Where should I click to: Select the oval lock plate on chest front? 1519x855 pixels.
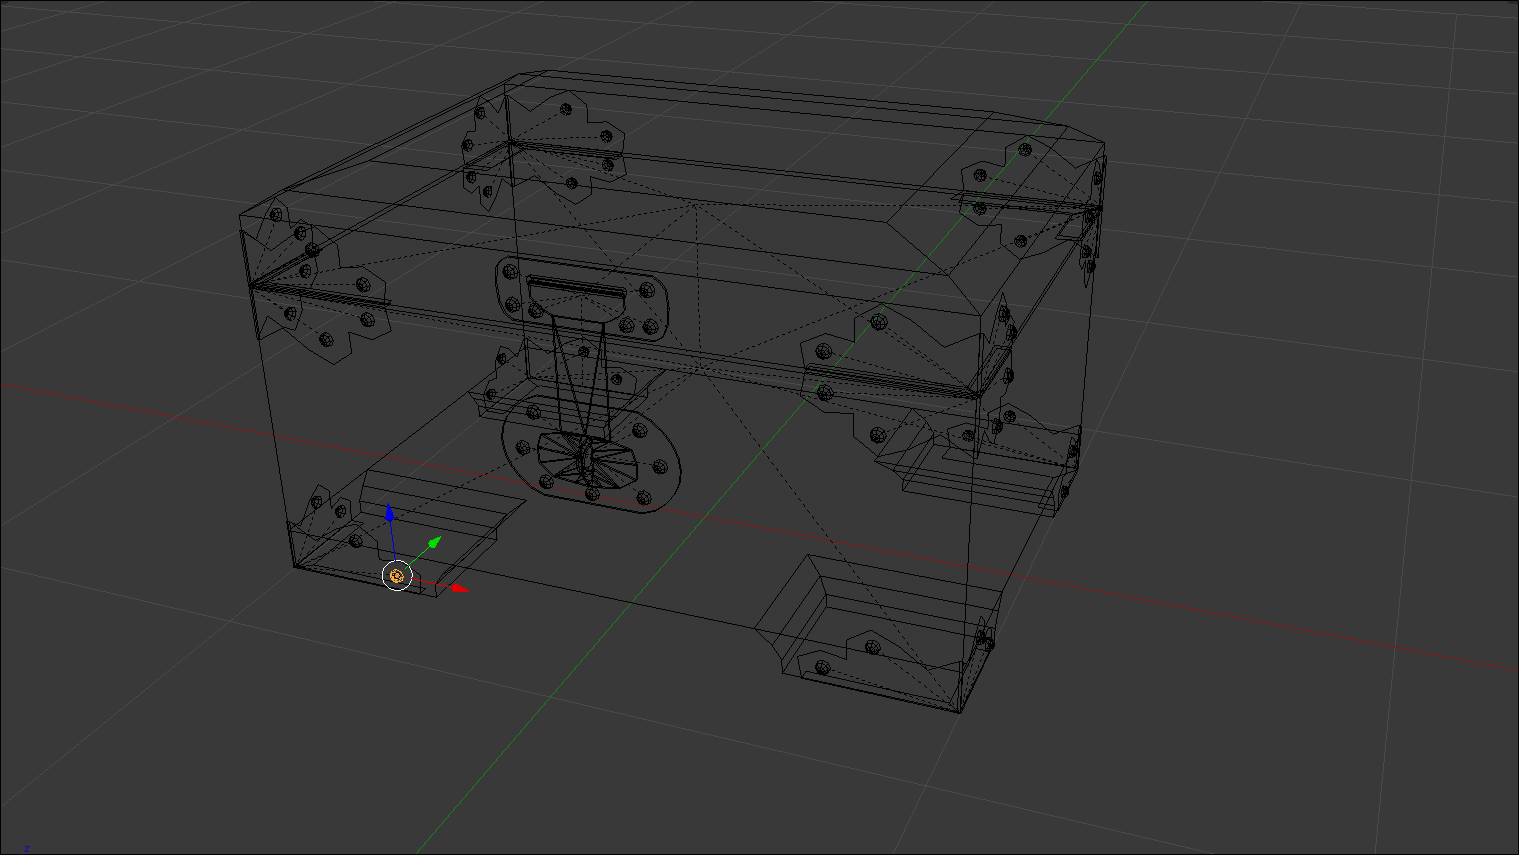592,455
